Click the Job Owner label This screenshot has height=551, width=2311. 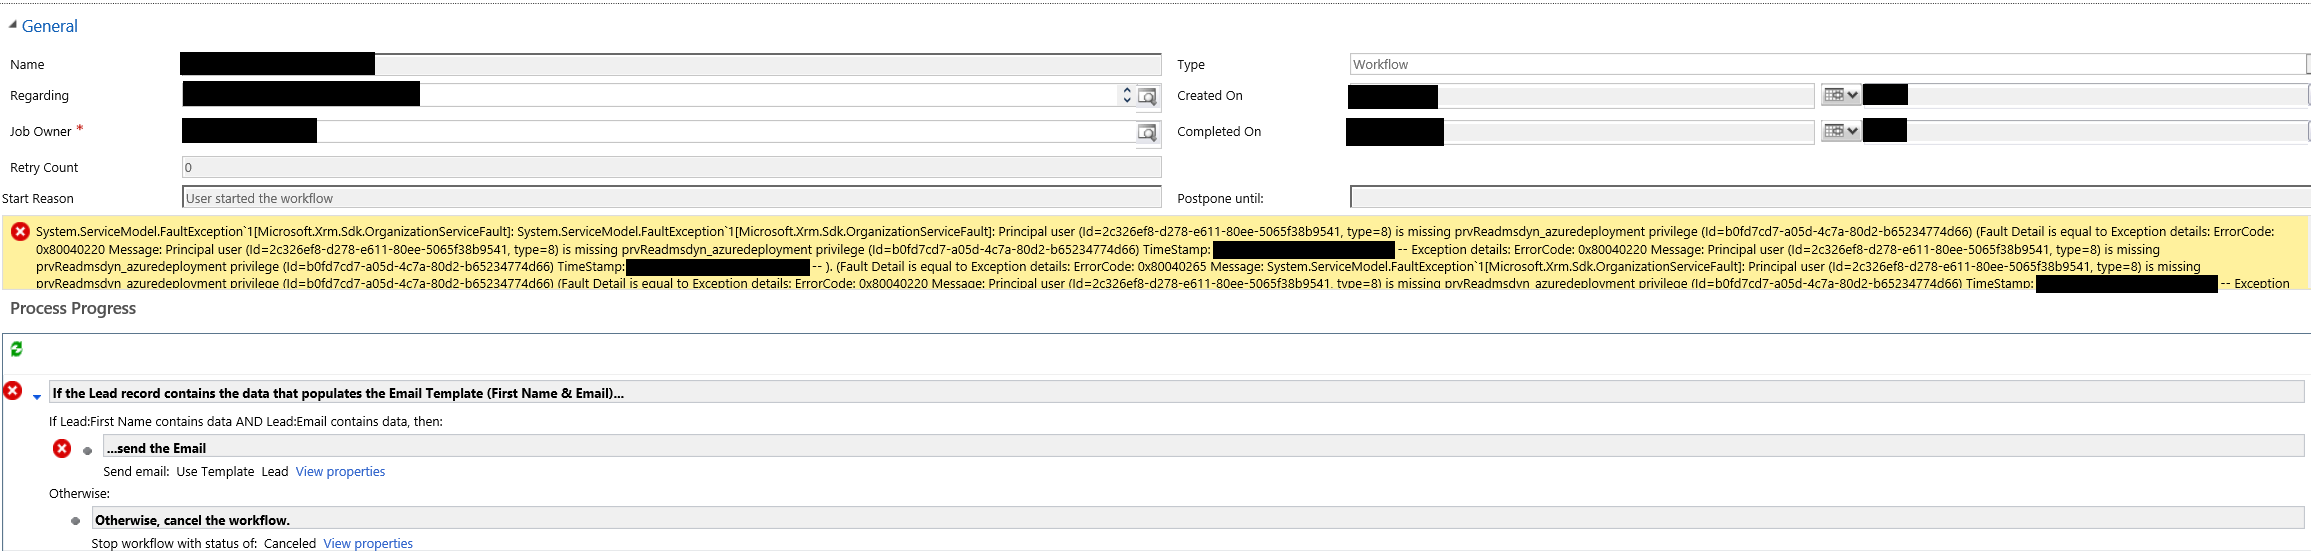pyautogui.click(x=40, y=132)
